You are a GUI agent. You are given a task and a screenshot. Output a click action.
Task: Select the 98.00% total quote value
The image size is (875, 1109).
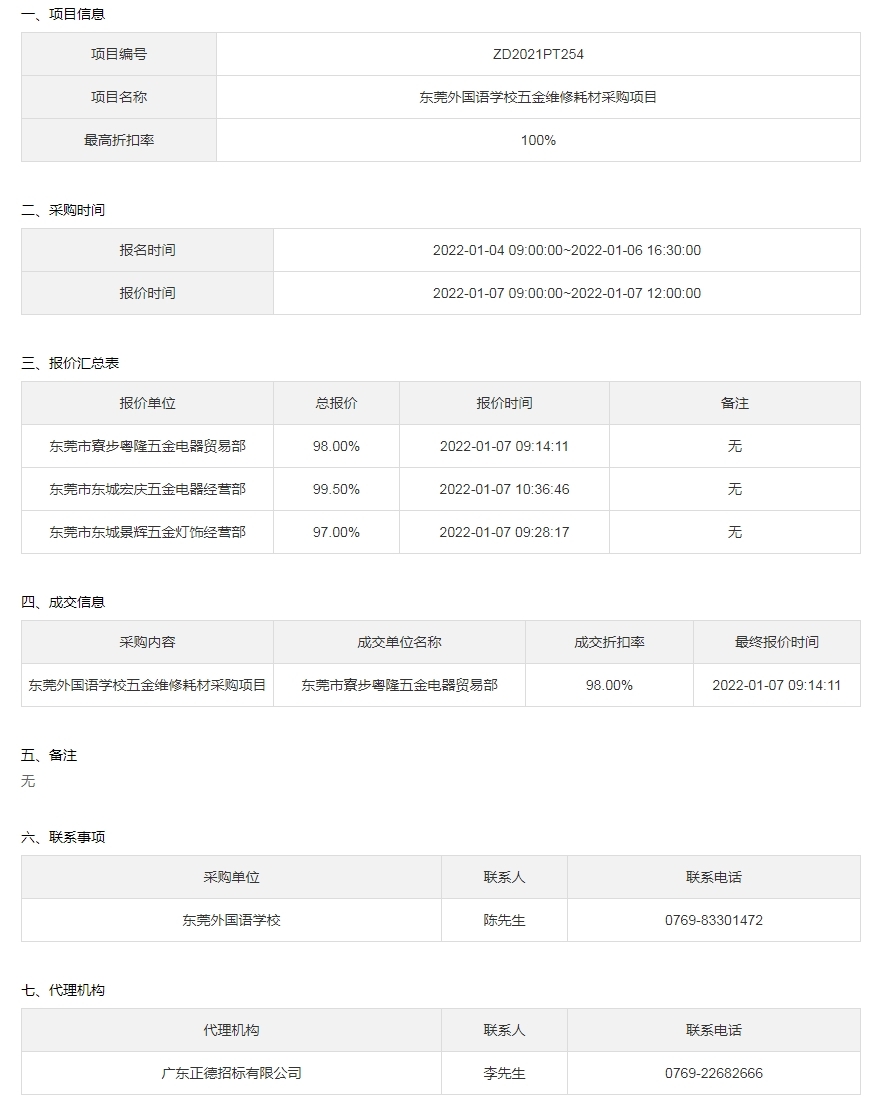pyautogui.click(x=337, y=446)
